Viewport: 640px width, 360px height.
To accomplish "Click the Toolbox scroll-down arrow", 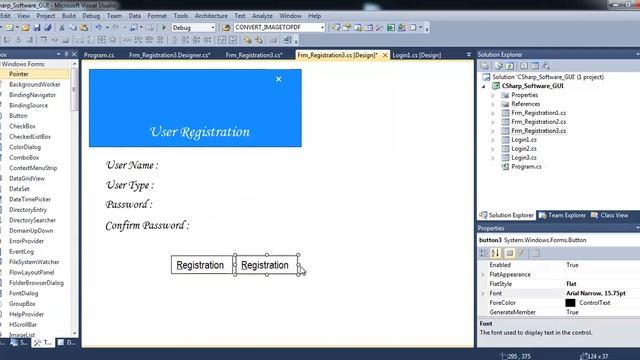I will point(74,333).
